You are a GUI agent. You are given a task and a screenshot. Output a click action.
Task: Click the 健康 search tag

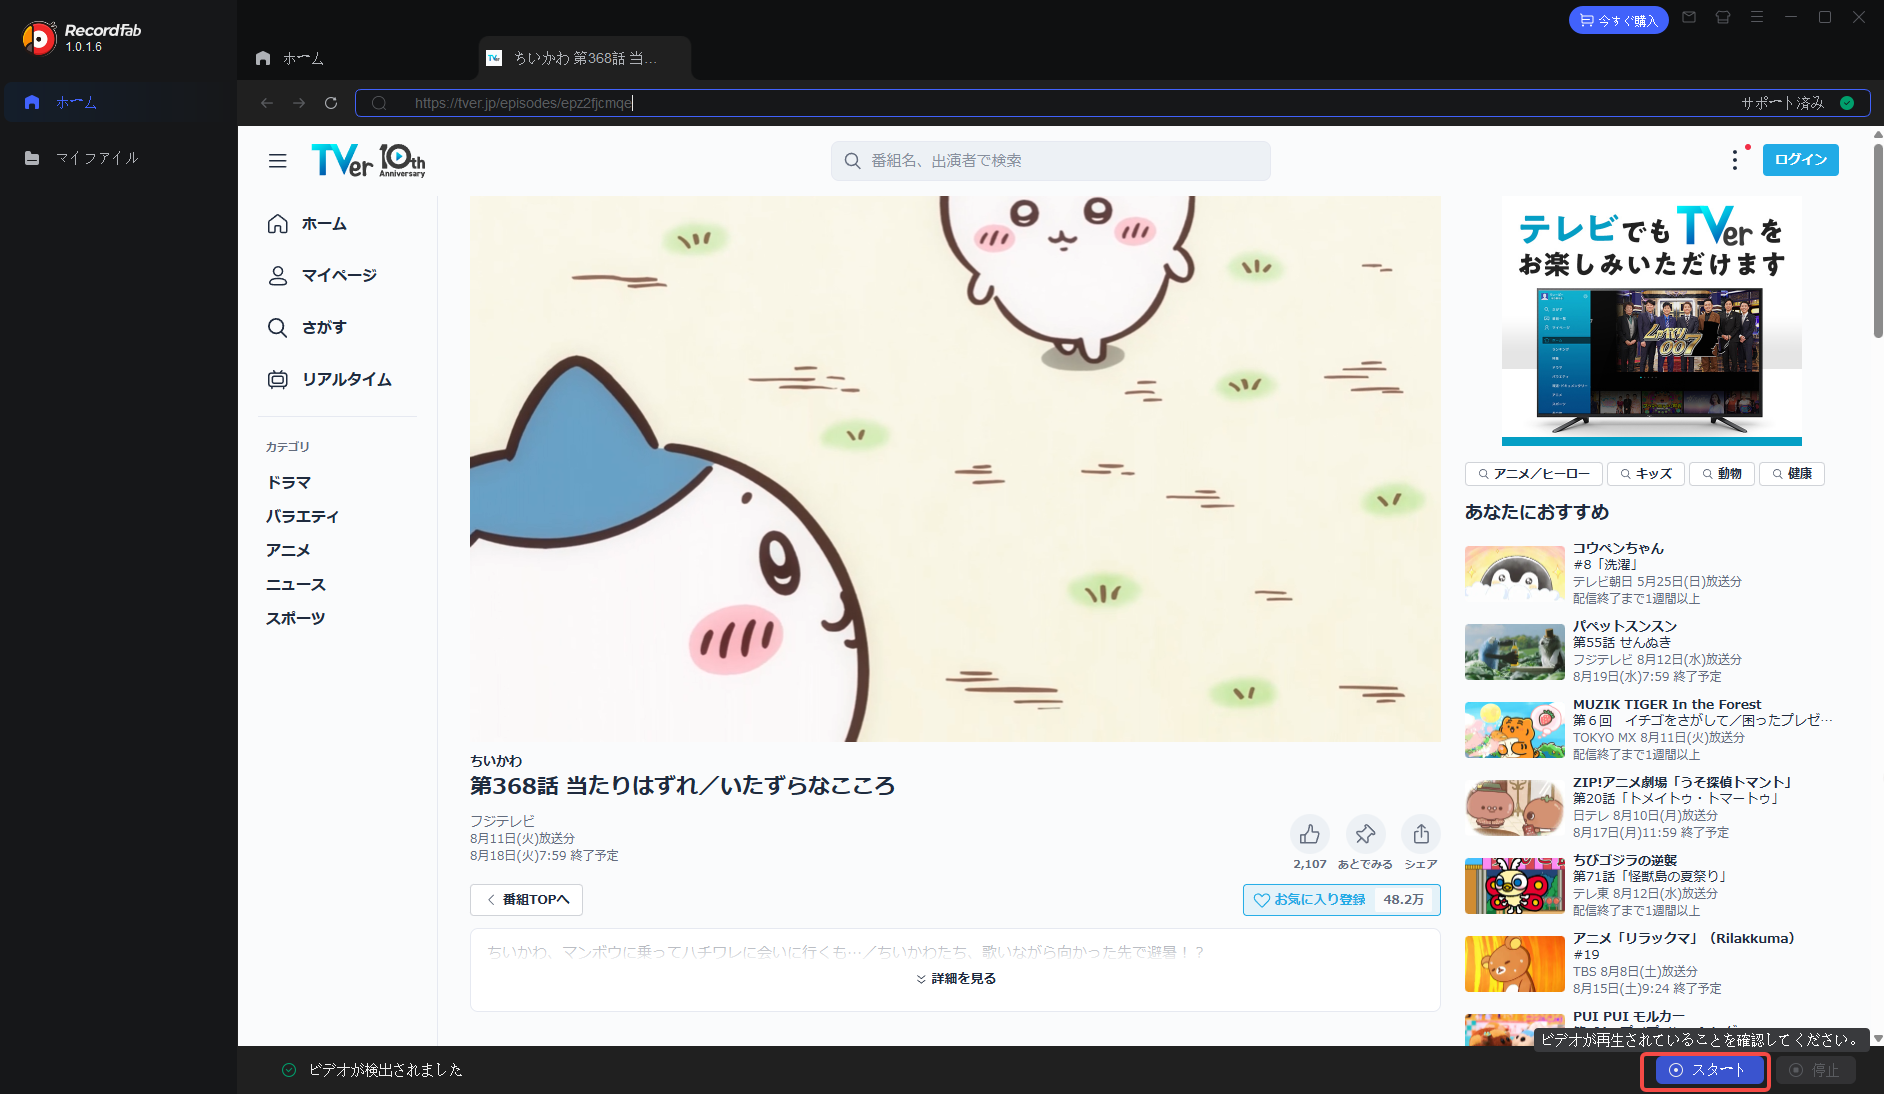(1792, 474)
